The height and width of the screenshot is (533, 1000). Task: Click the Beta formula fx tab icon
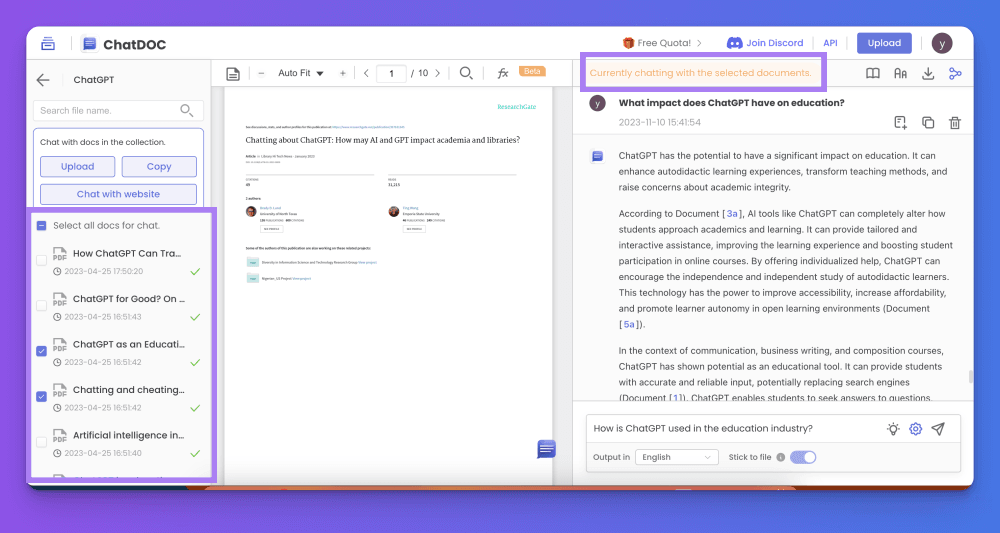coord(503,73)
